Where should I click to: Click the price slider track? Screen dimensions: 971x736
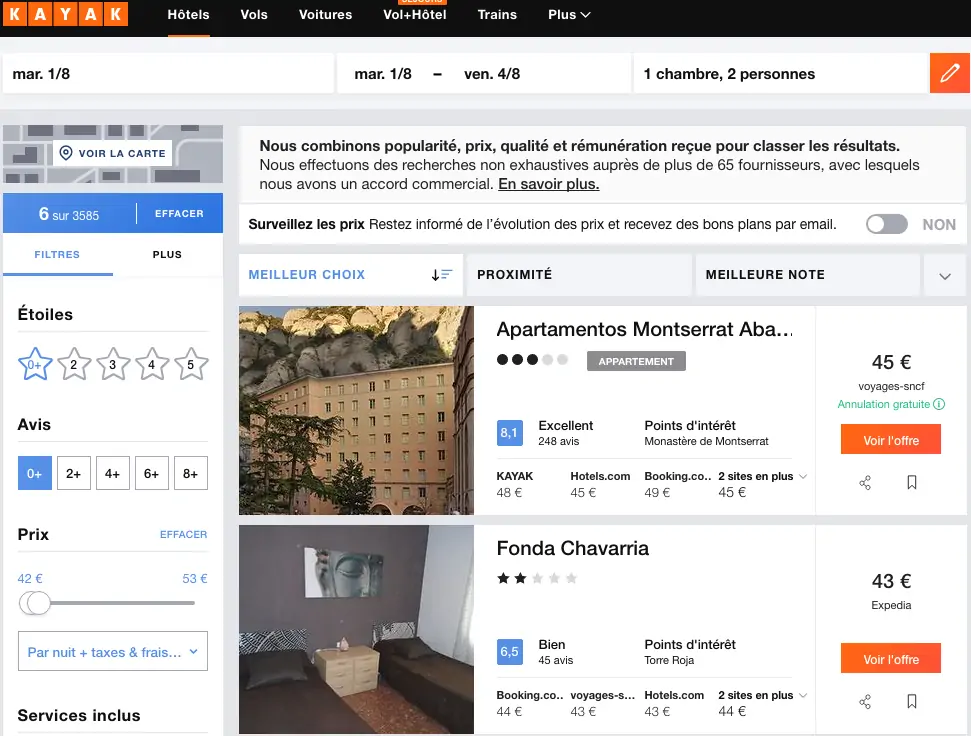pos(121,603)
